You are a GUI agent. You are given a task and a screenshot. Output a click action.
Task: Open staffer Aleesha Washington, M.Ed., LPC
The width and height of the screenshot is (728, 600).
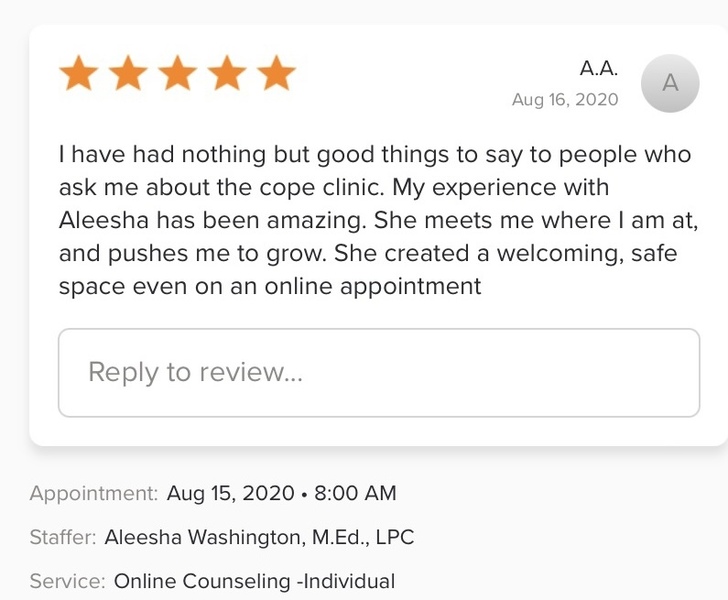[x=259, y=537]
